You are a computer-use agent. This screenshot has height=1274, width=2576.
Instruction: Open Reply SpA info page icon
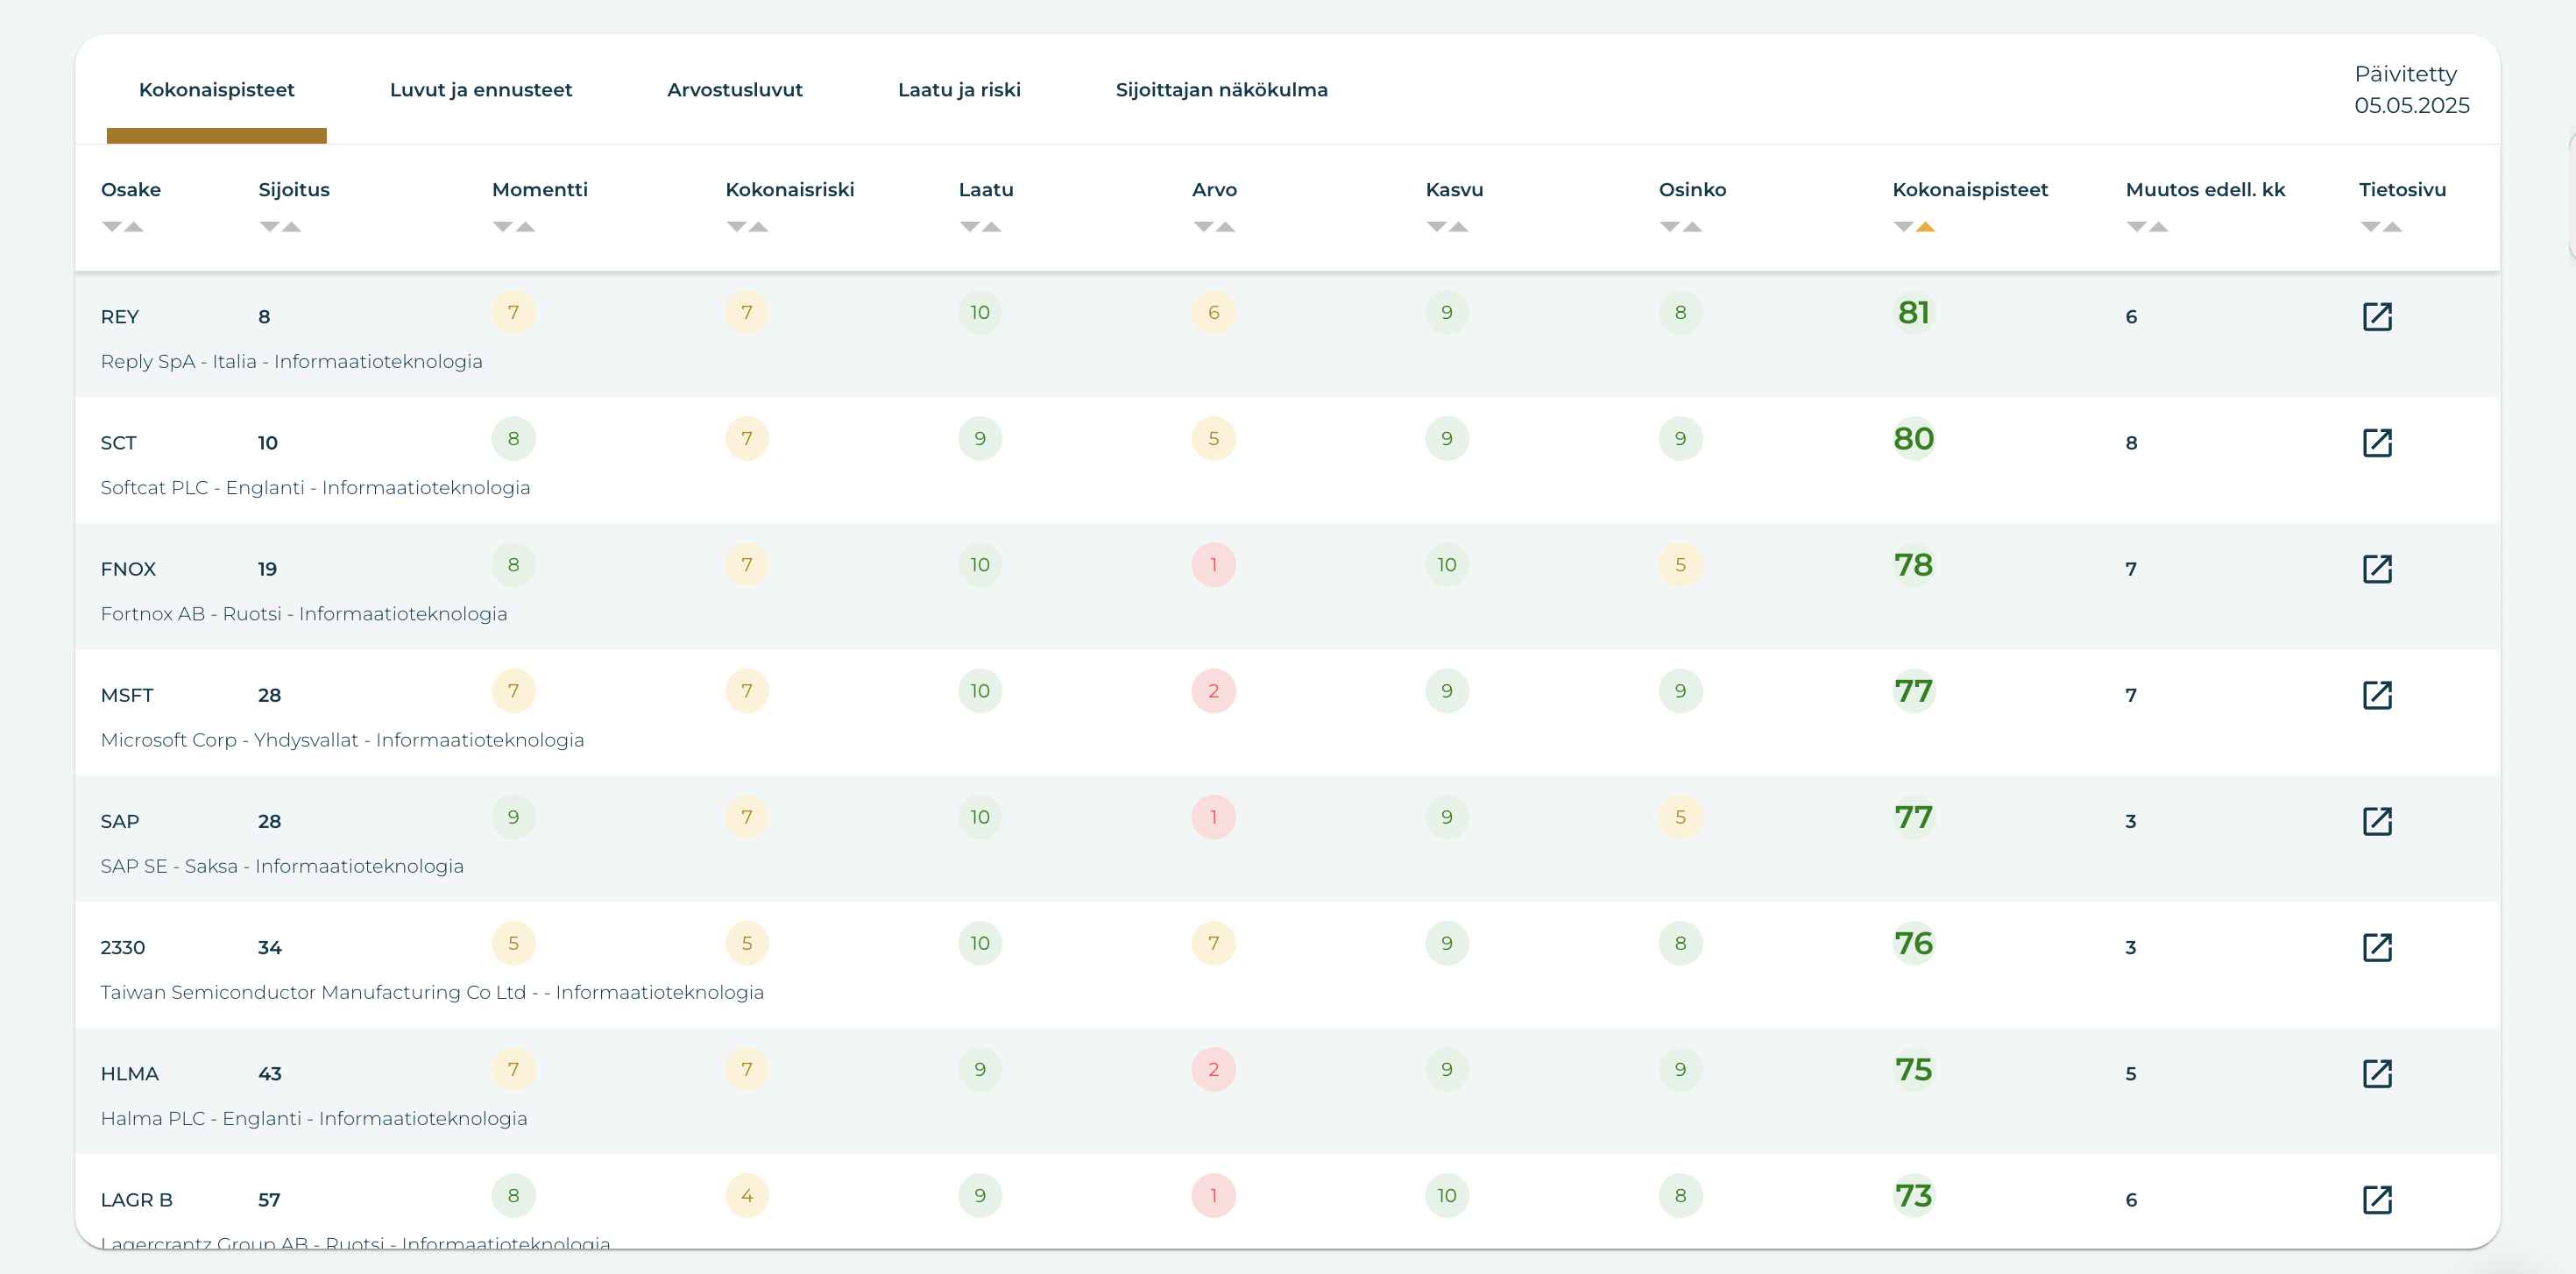click(x=2376, y=317)
